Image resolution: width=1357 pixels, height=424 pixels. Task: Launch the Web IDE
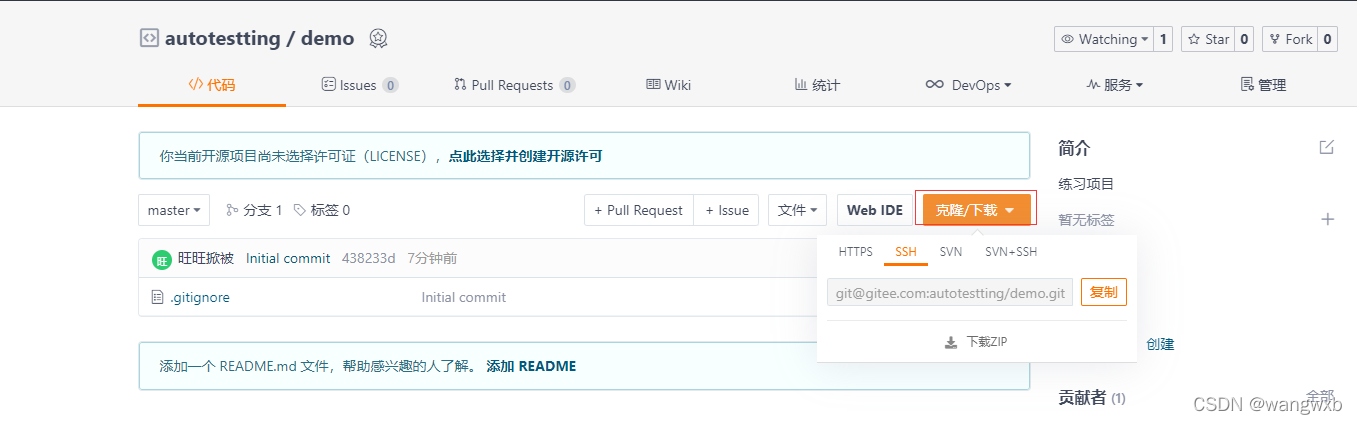click(875, 210)
